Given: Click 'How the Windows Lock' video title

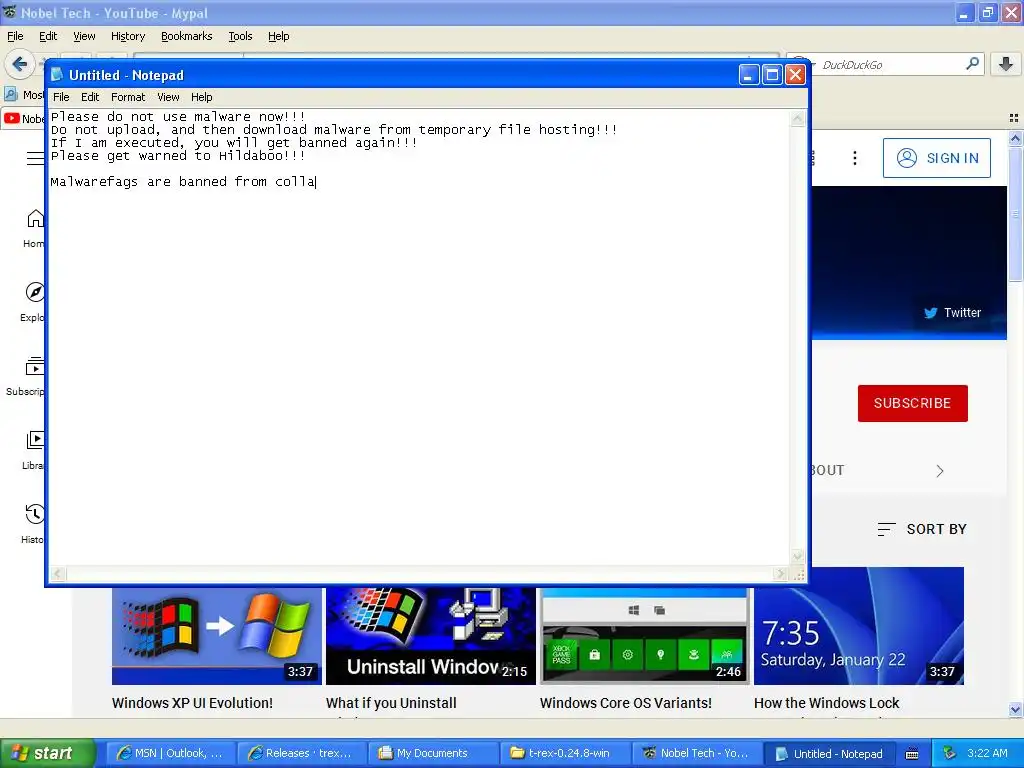Looking at the screenshot, I should pos(826,703).
